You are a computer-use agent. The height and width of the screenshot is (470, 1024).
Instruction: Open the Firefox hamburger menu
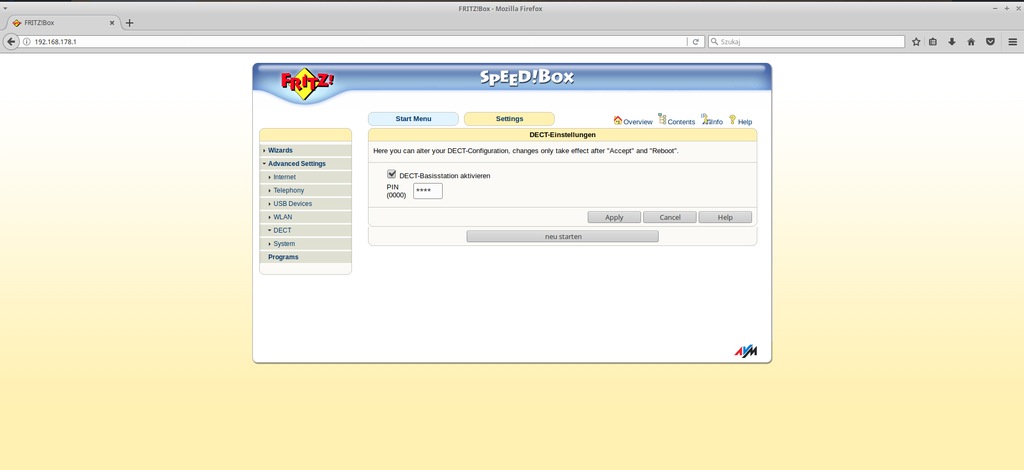click(x=1012, y=42)
